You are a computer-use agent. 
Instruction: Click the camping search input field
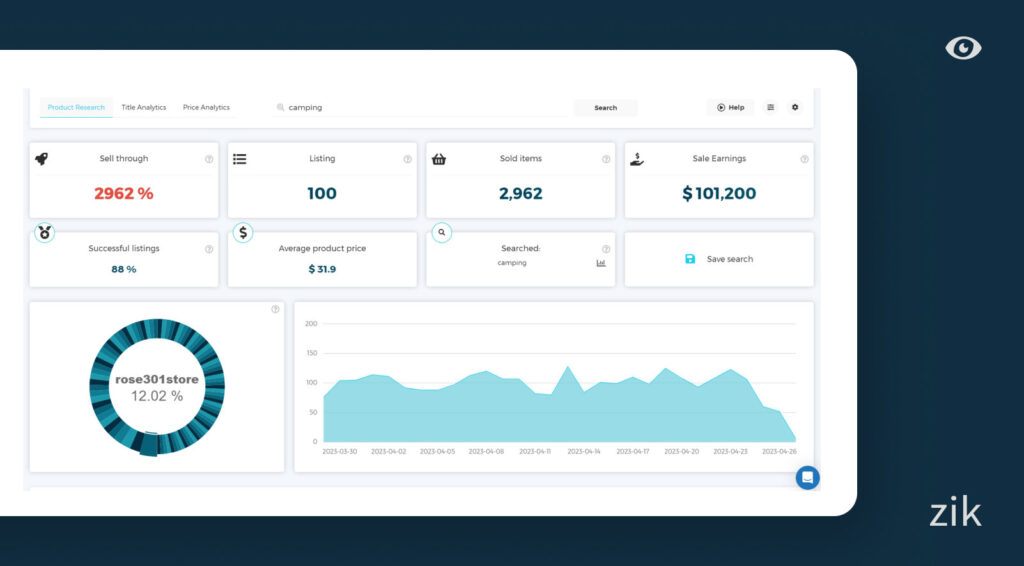420,108
